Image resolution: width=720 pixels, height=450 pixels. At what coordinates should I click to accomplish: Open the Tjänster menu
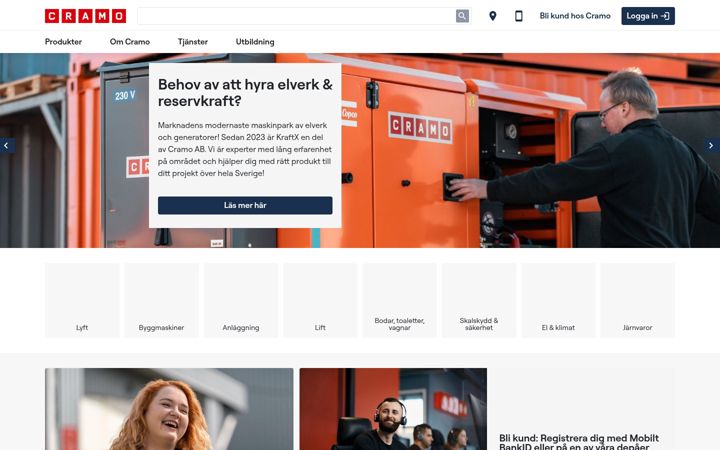193,42
